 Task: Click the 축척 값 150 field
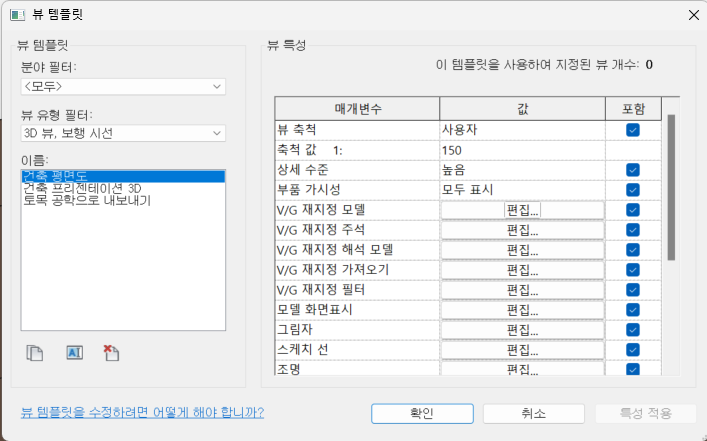[520, 150]
